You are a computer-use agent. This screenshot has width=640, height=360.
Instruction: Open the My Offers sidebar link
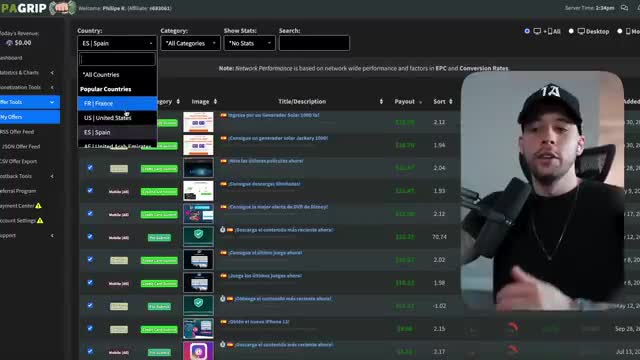(x=29, y=117)
